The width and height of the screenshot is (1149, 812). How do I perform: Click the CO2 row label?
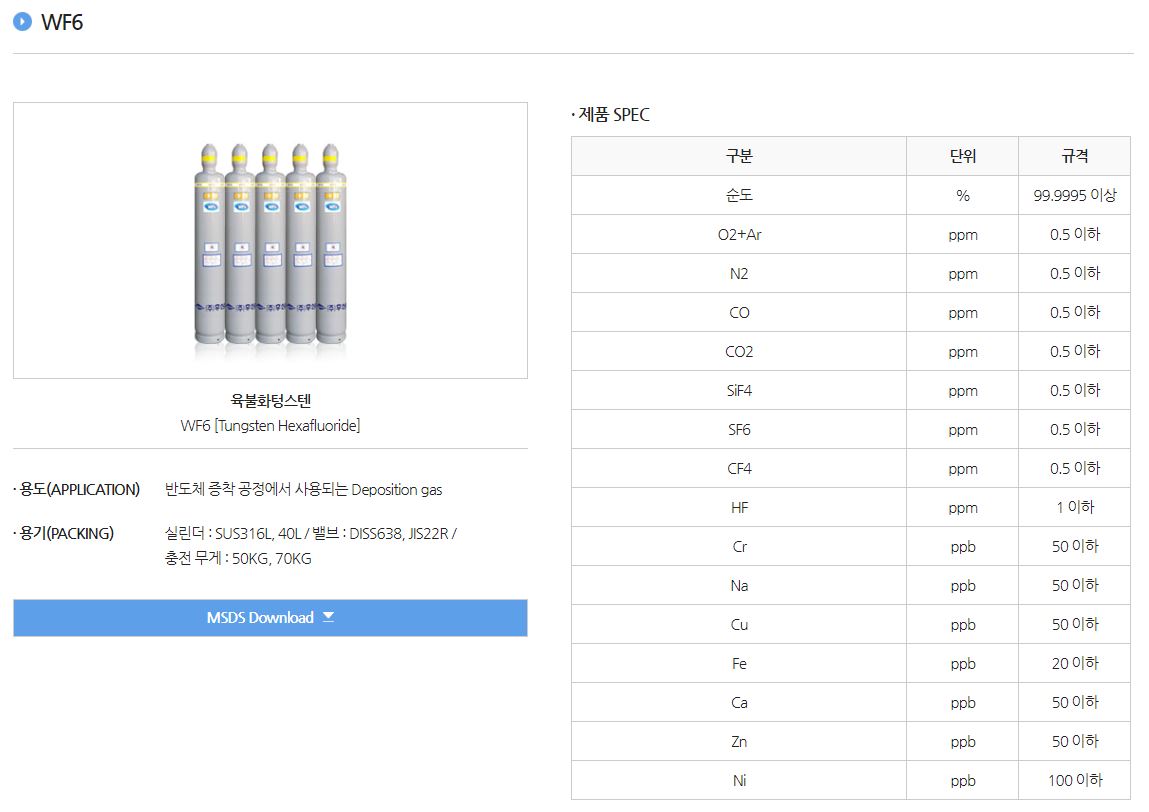739,352
